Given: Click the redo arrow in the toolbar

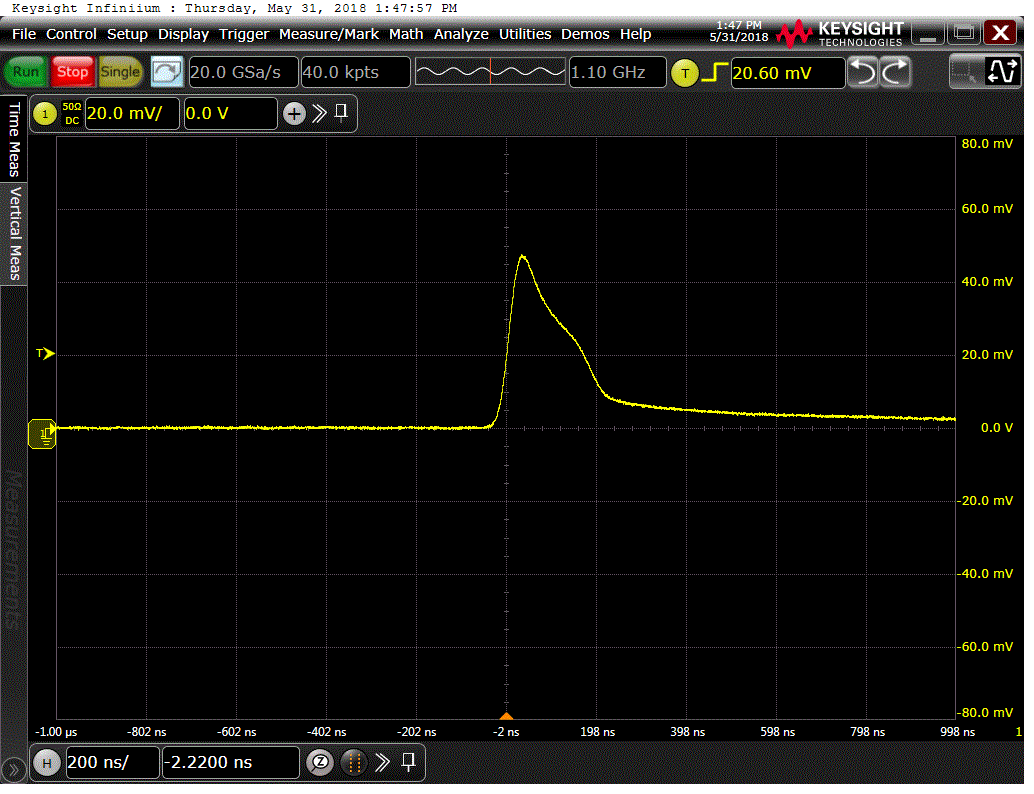Looking at the screenshot, I should [x=896, y=72].
